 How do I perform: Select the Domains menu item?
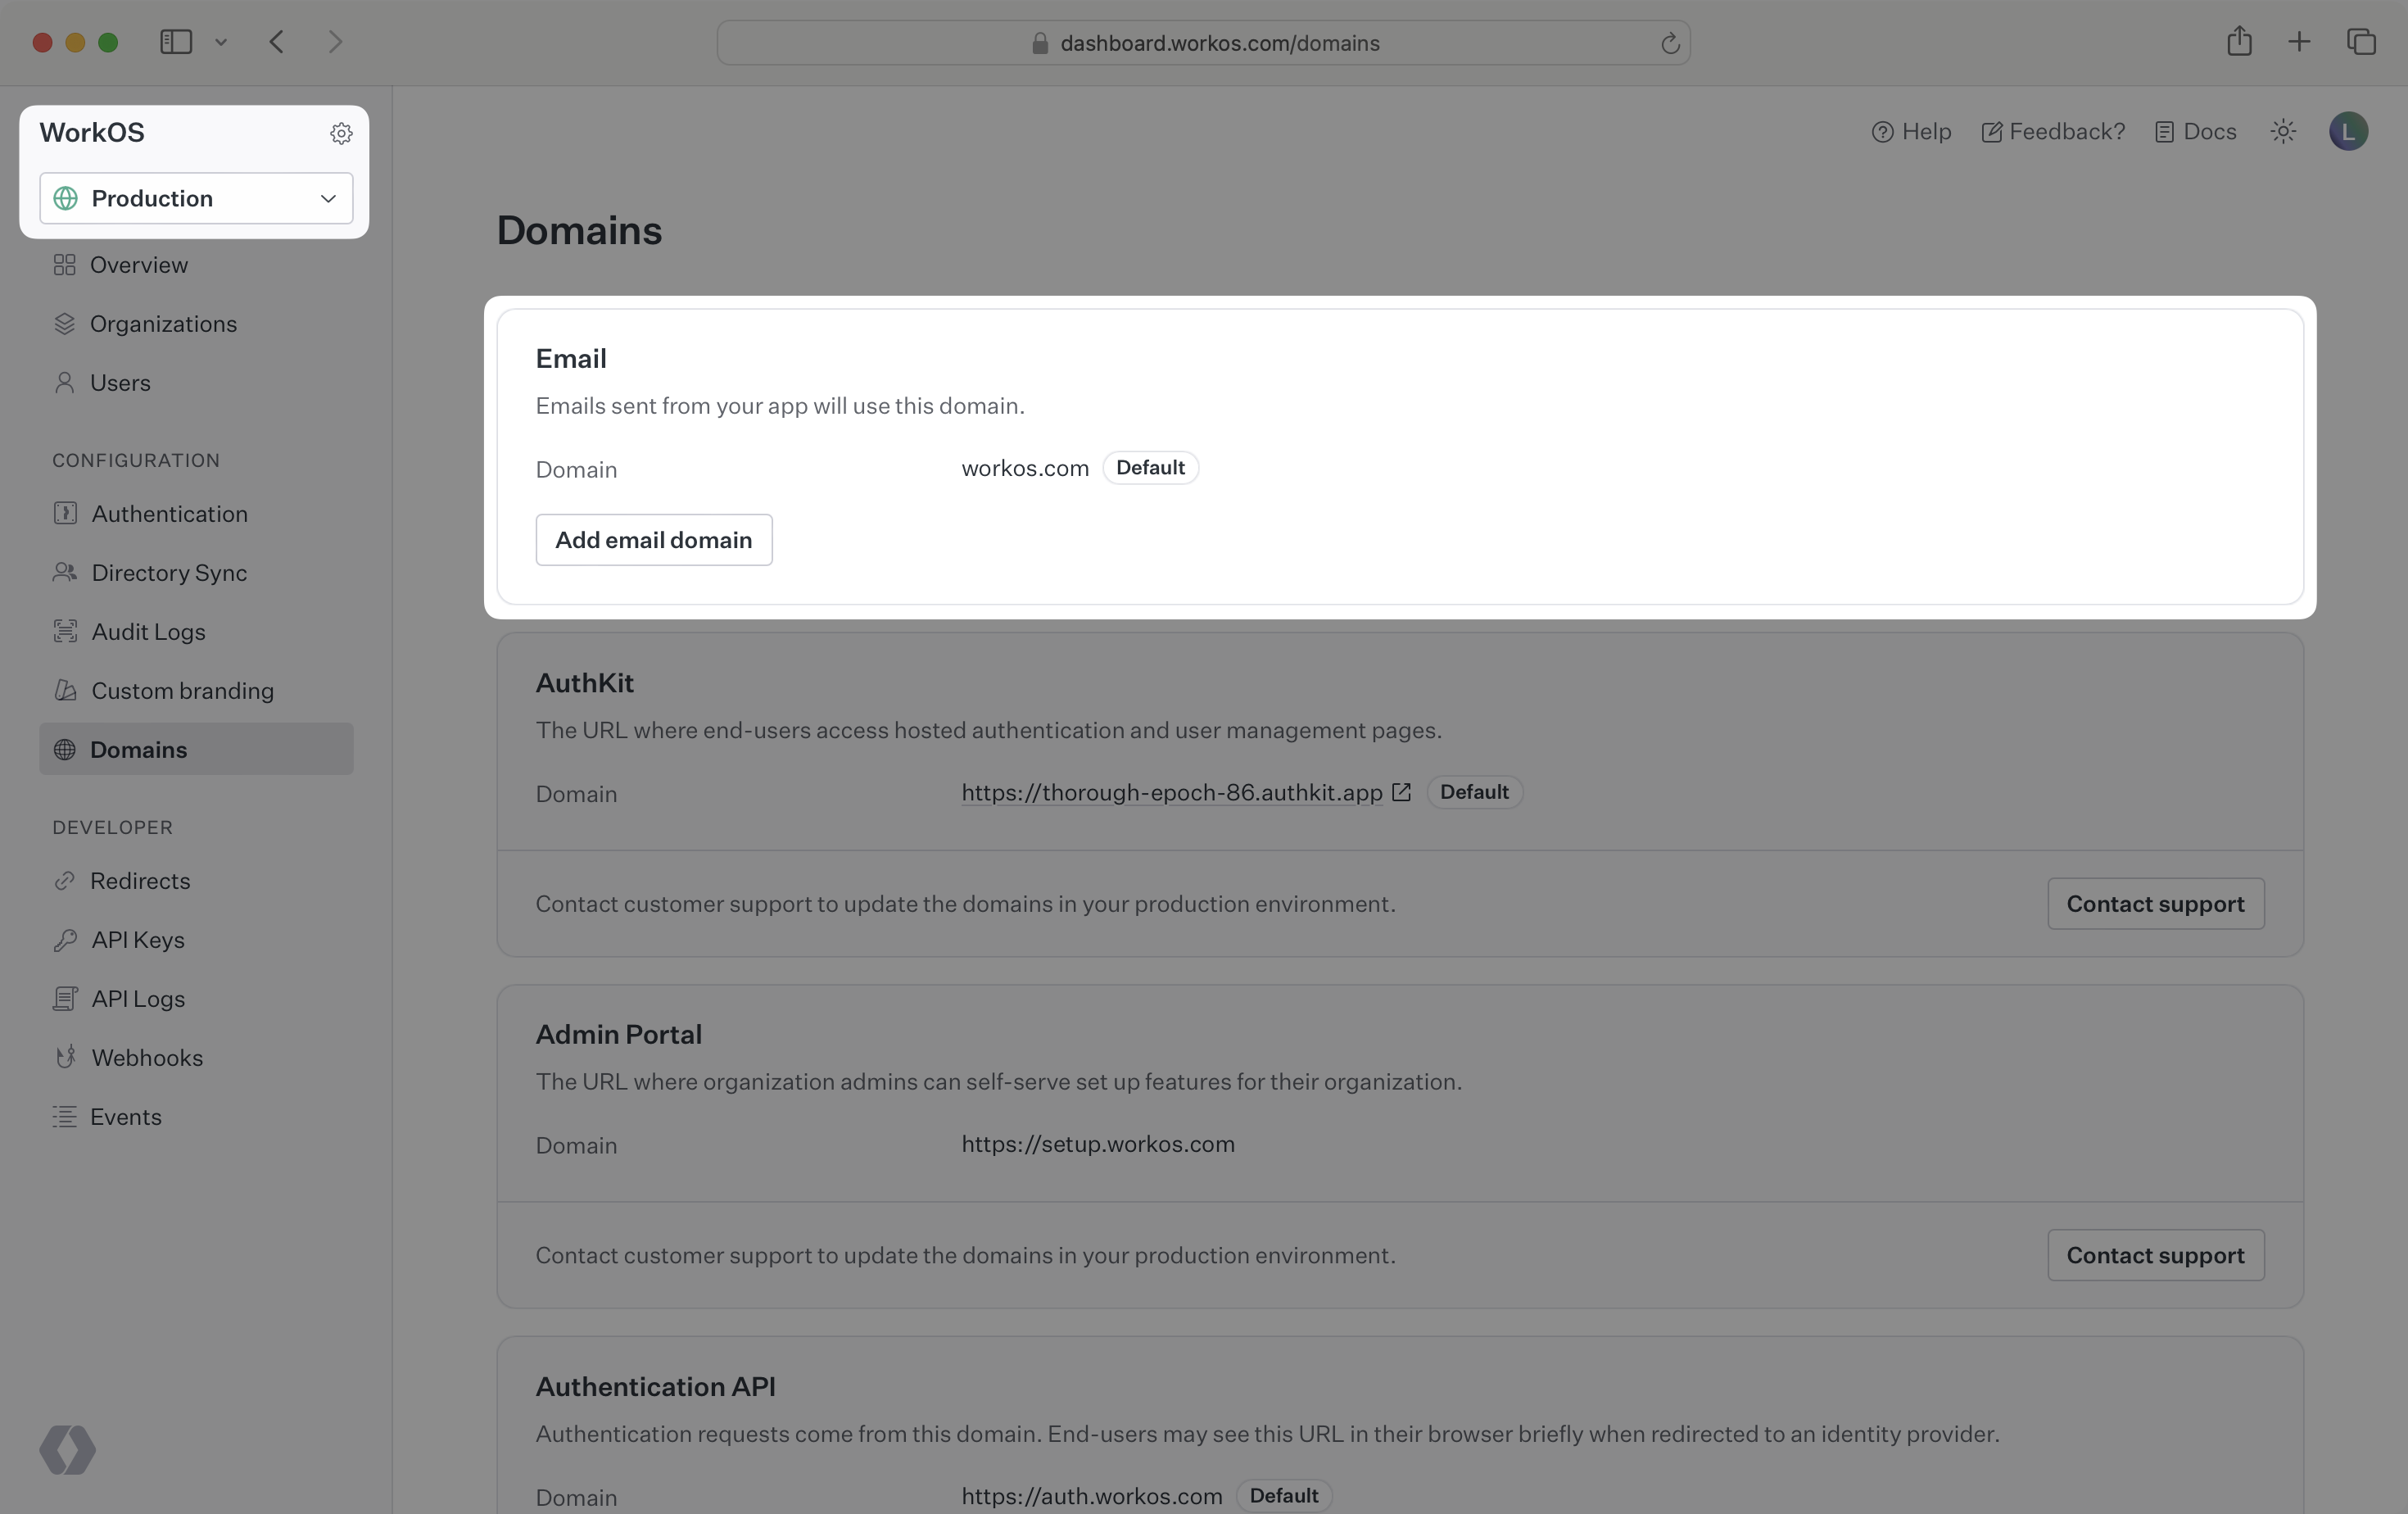click(x=138, y=748)
